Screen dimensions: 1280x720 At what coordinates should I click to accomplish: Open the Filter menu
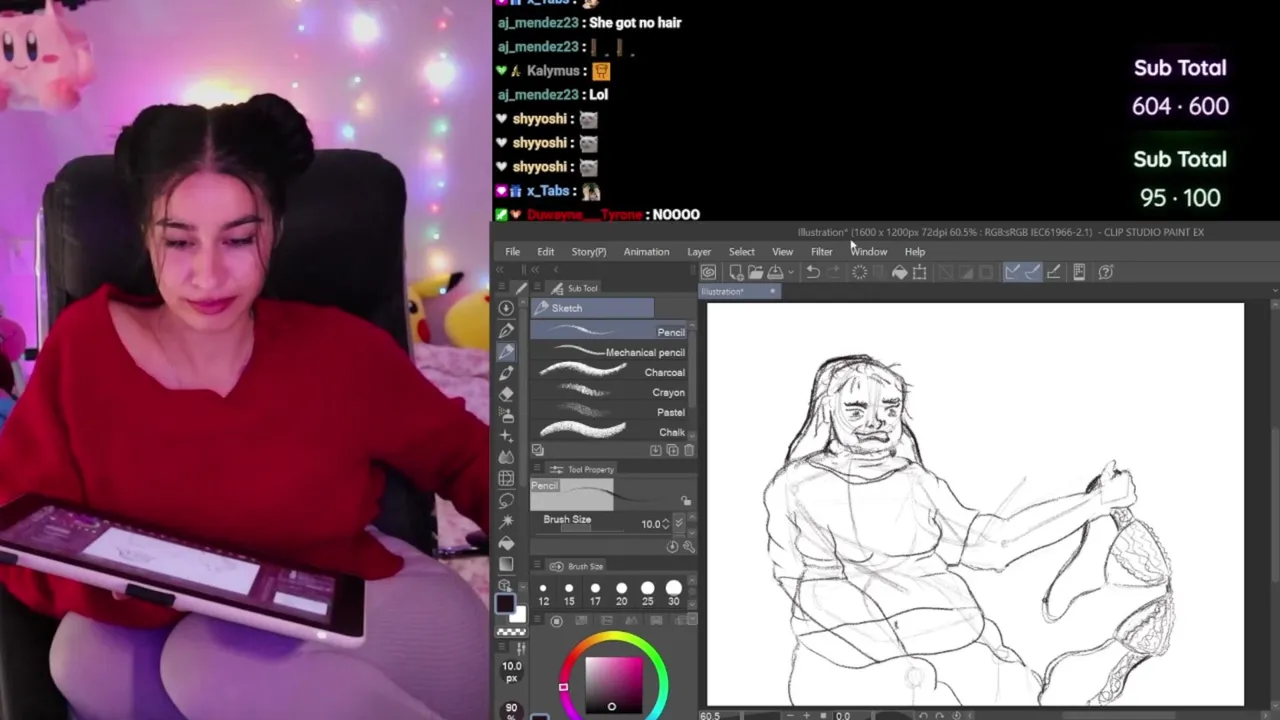coord(821,252)
